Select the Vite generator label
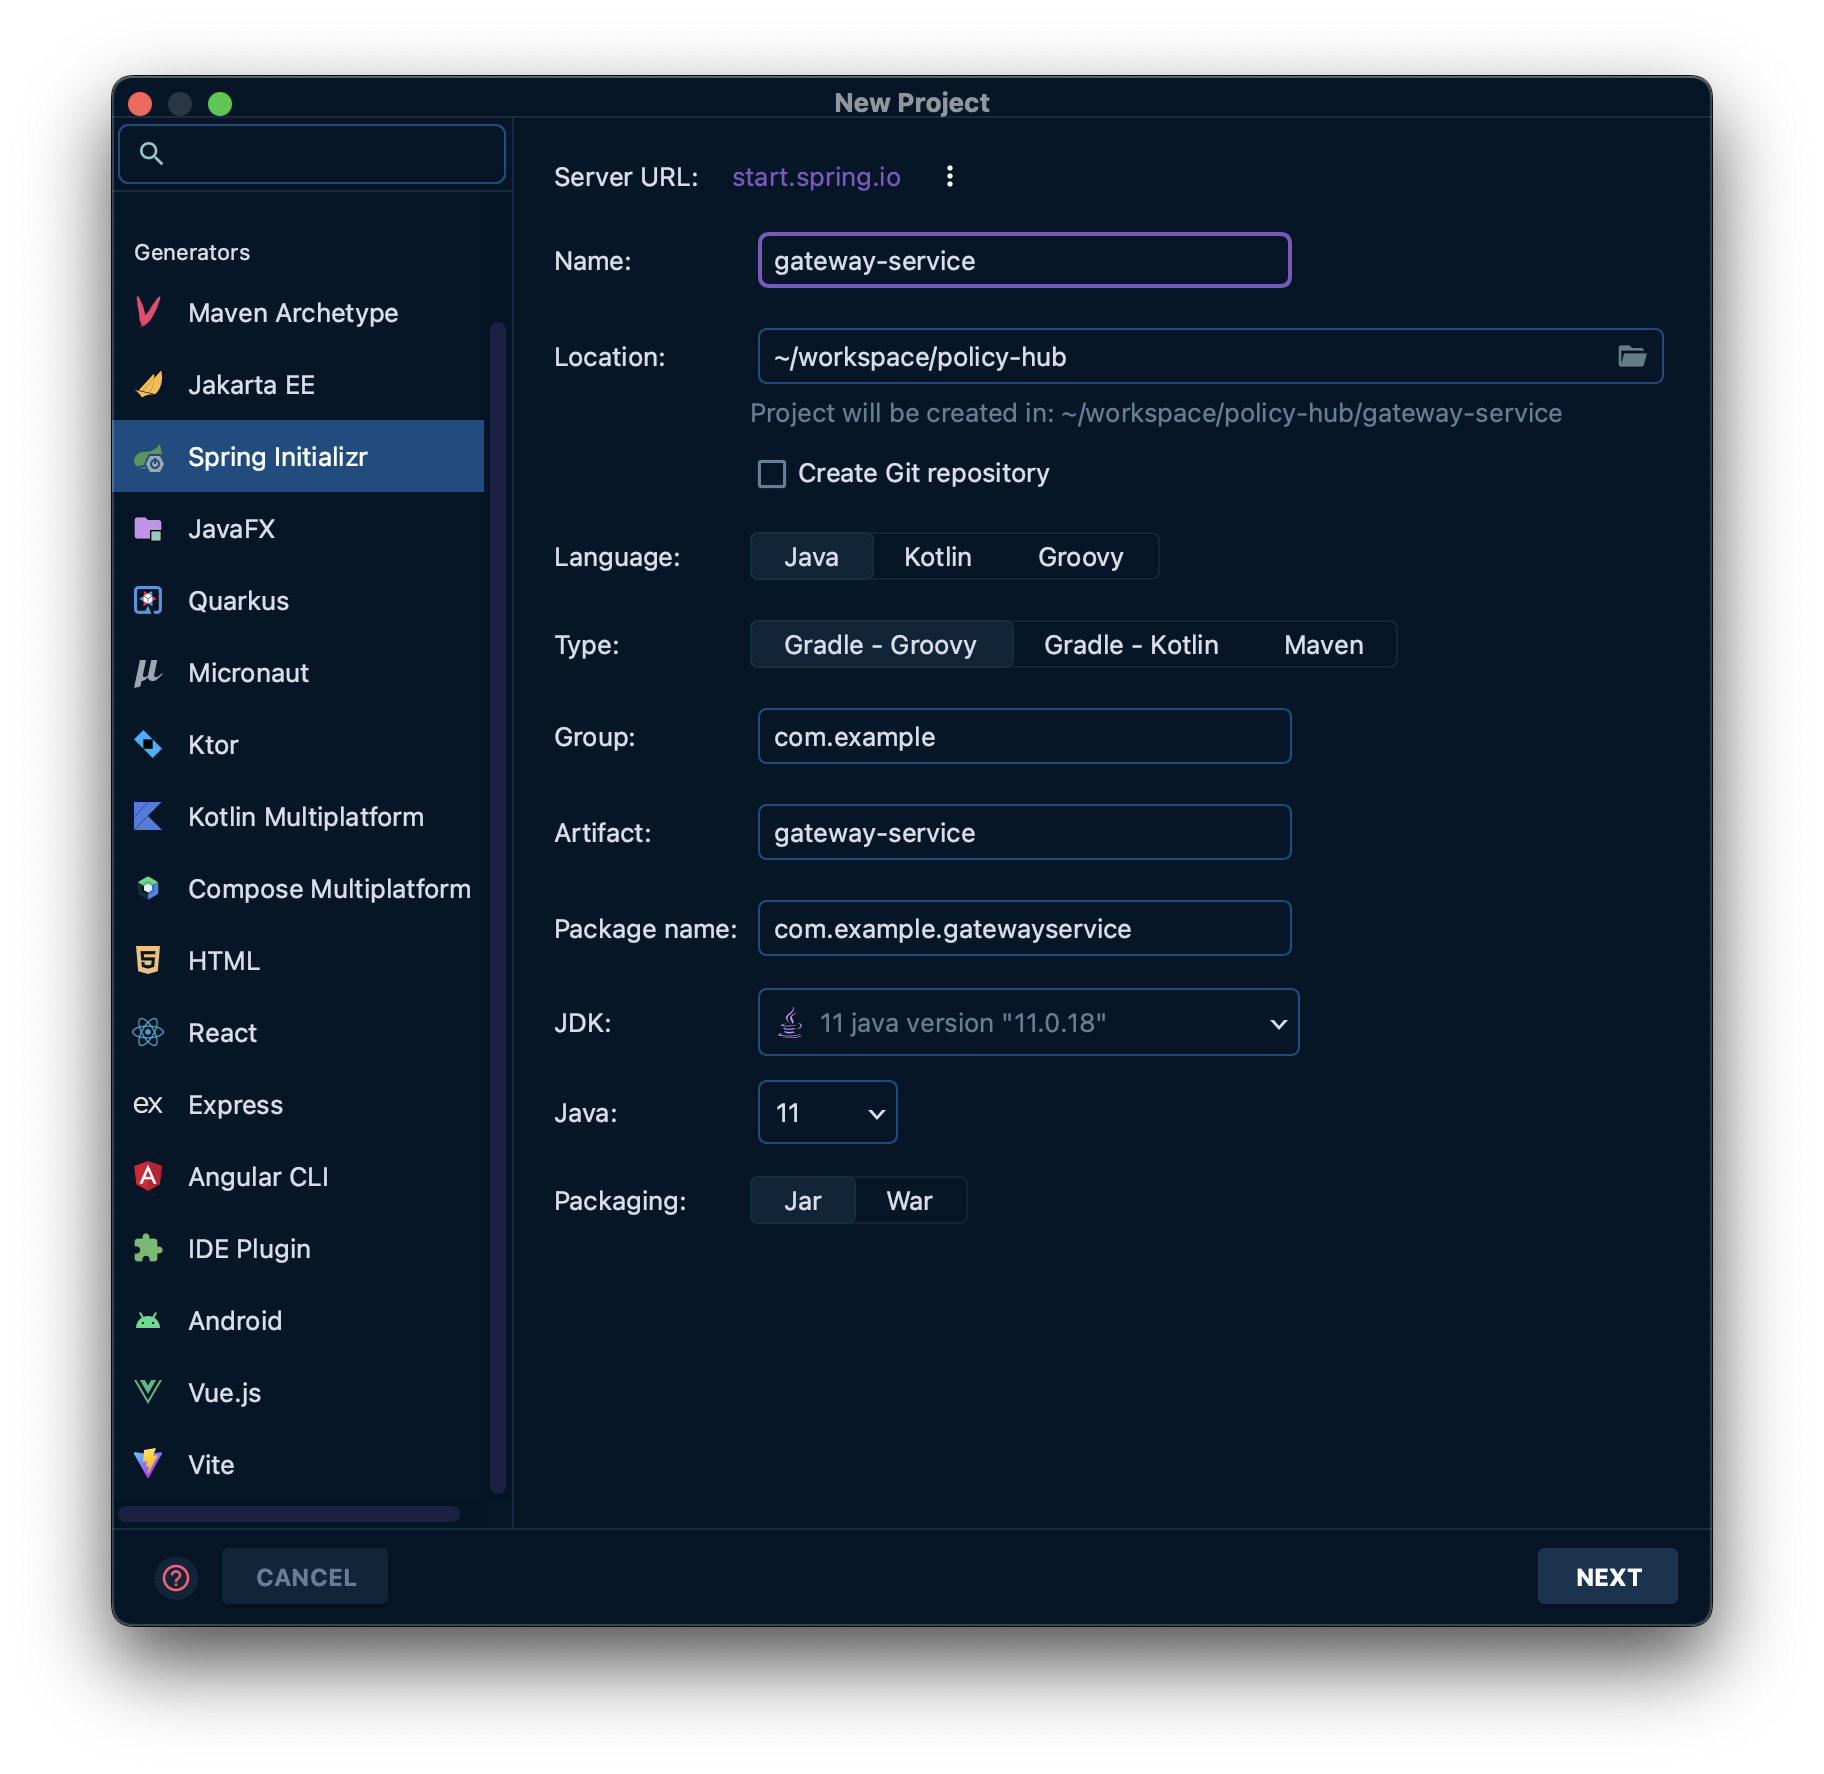The width and height of the screenshot is (1824, 1774). [211, 1465]
